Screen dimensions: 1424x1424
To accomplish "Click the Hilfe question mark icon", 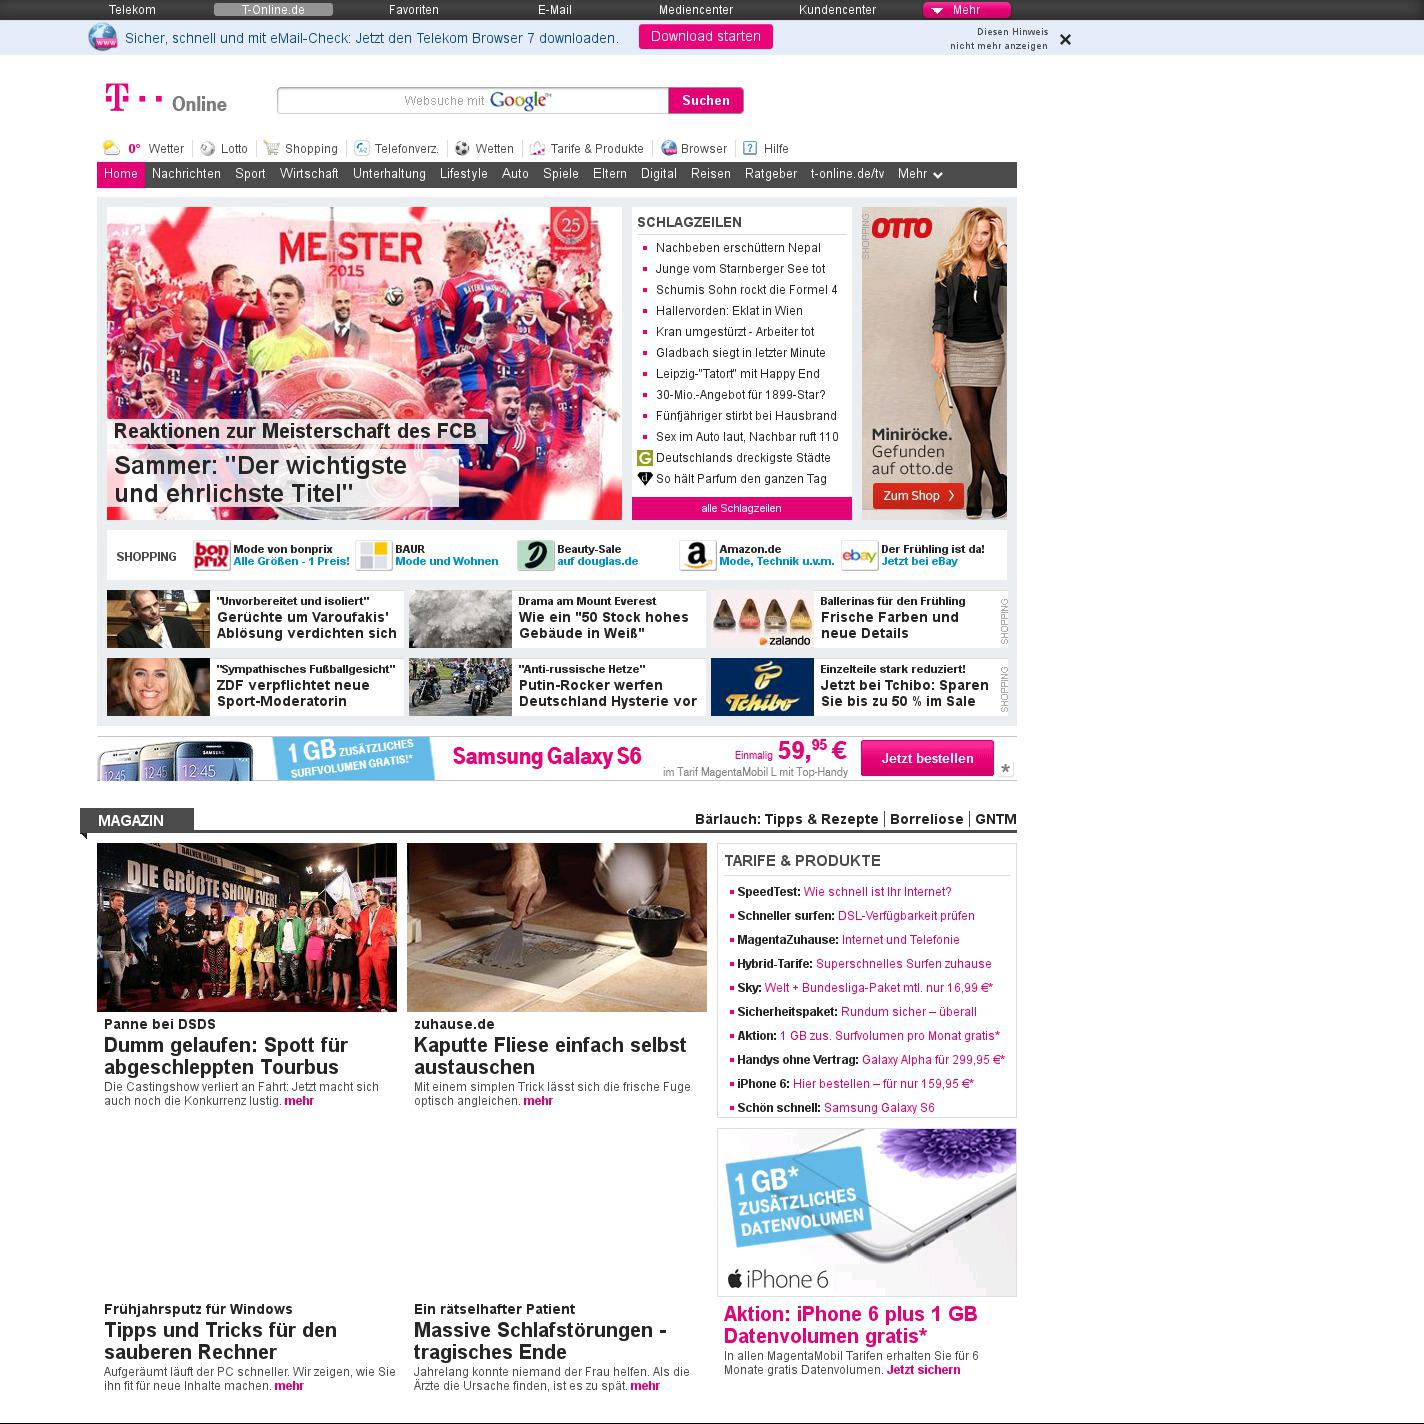I will [750, 148].
